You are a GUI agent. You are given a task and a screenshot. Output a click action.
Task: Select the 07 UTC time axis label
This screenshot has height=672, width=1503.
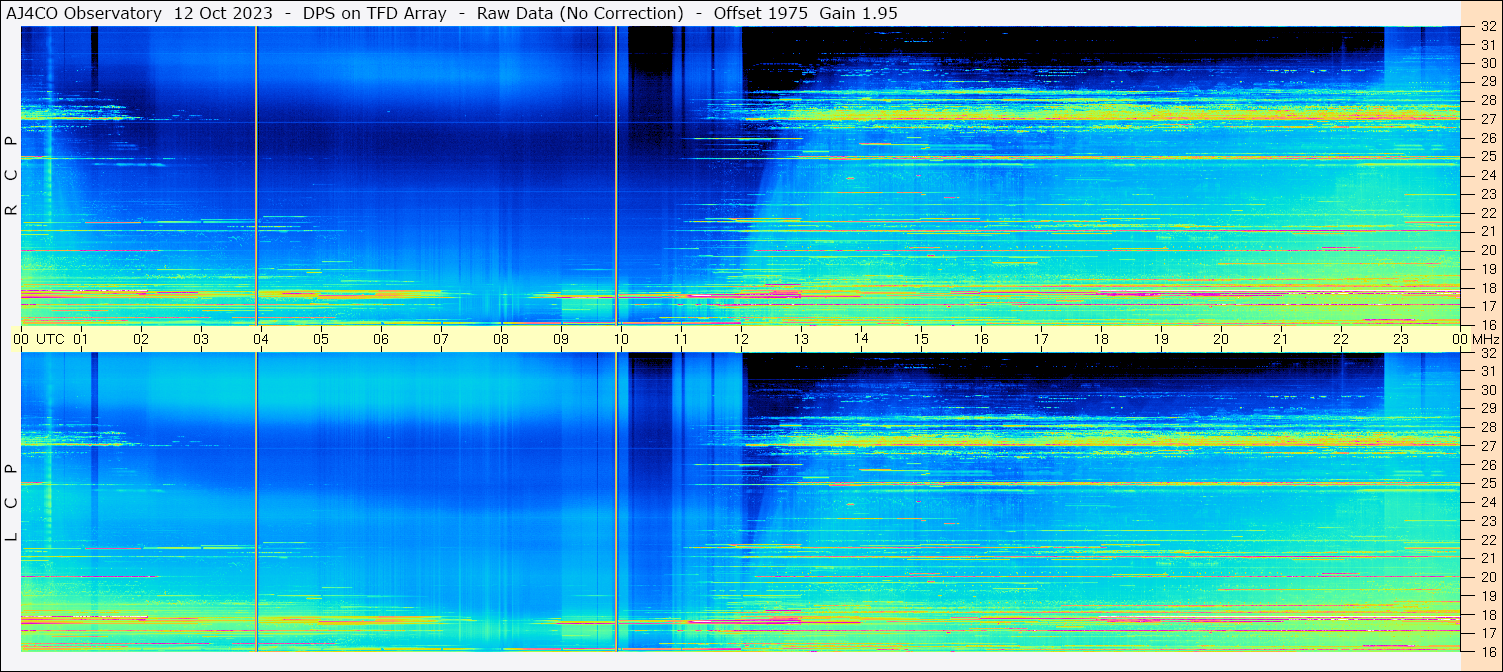pos(440,339)
